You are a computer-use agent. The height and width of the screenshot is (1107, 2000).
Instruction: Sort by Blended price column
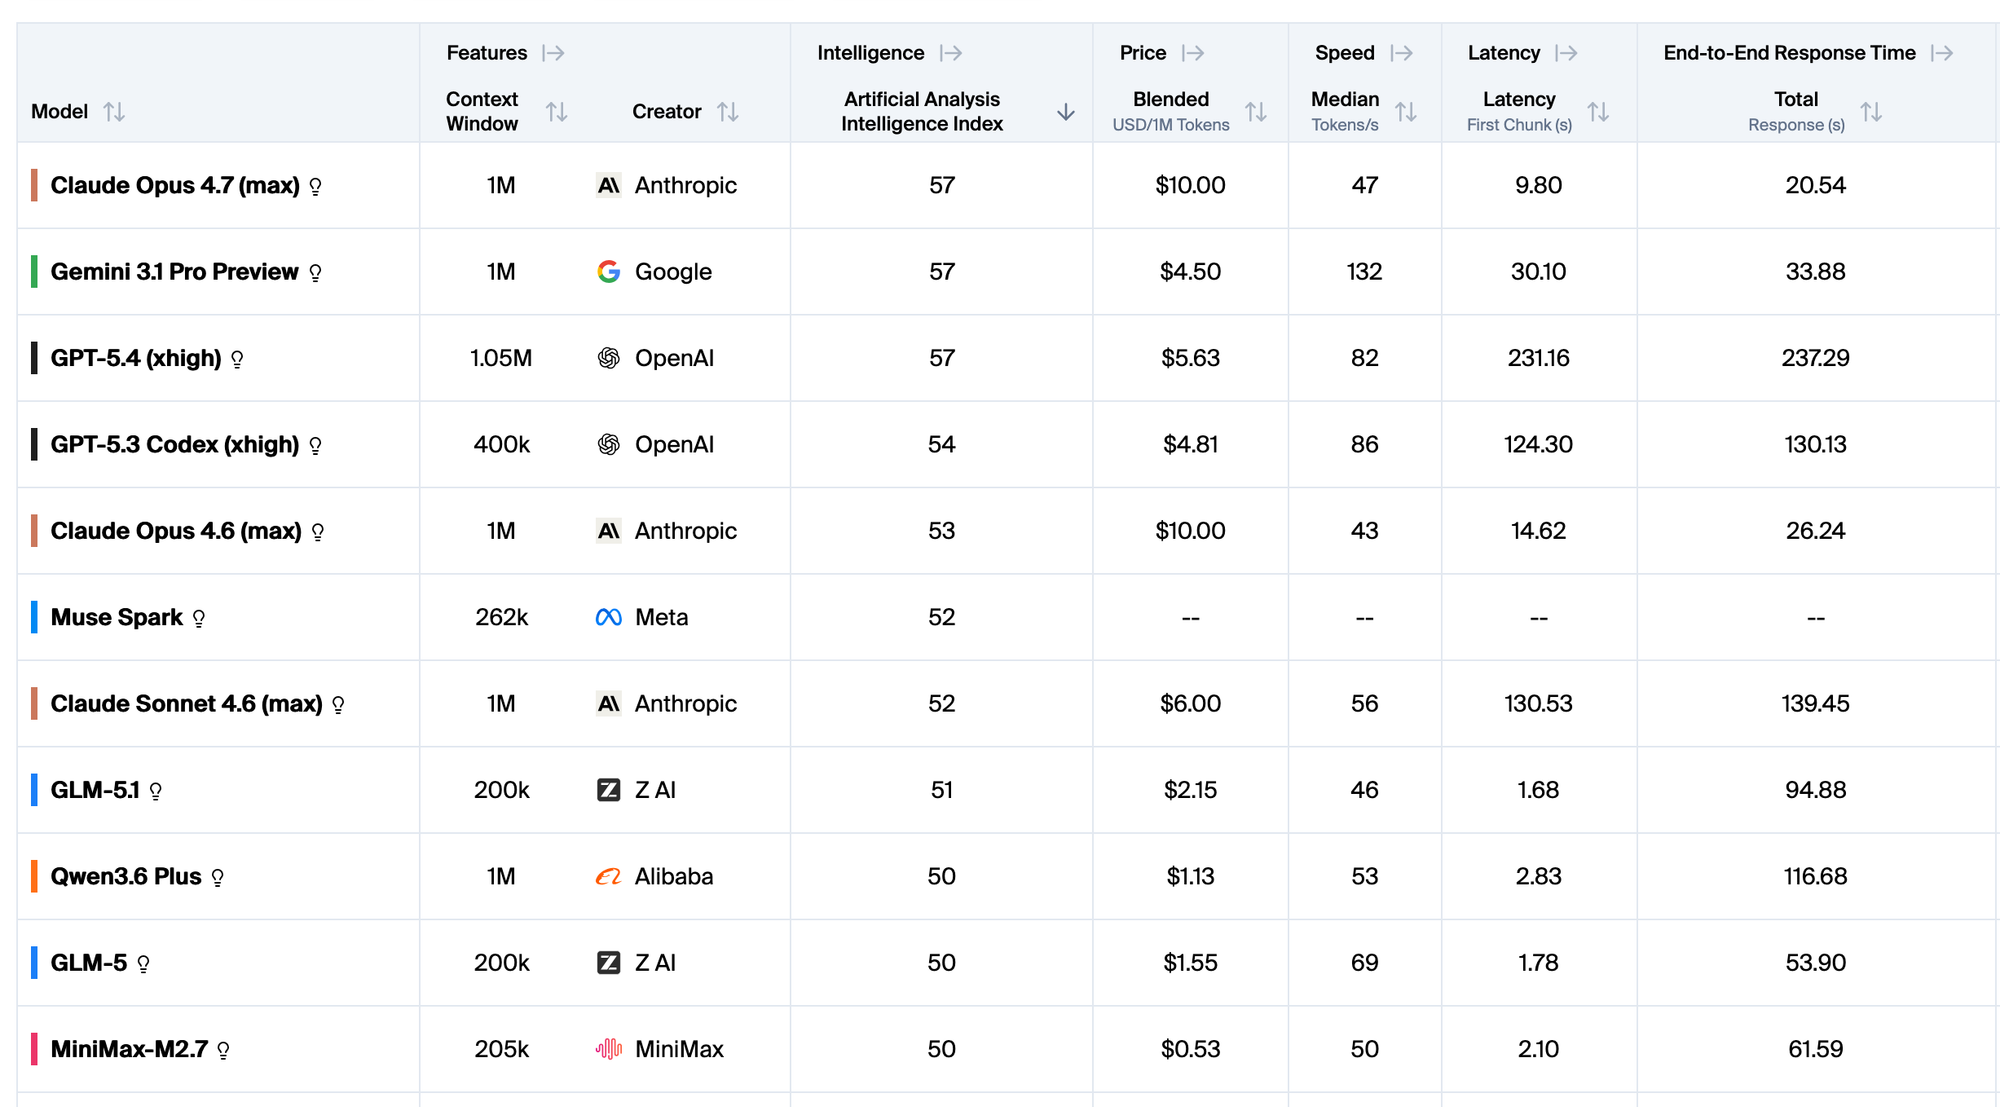(x=1256, y=112)
